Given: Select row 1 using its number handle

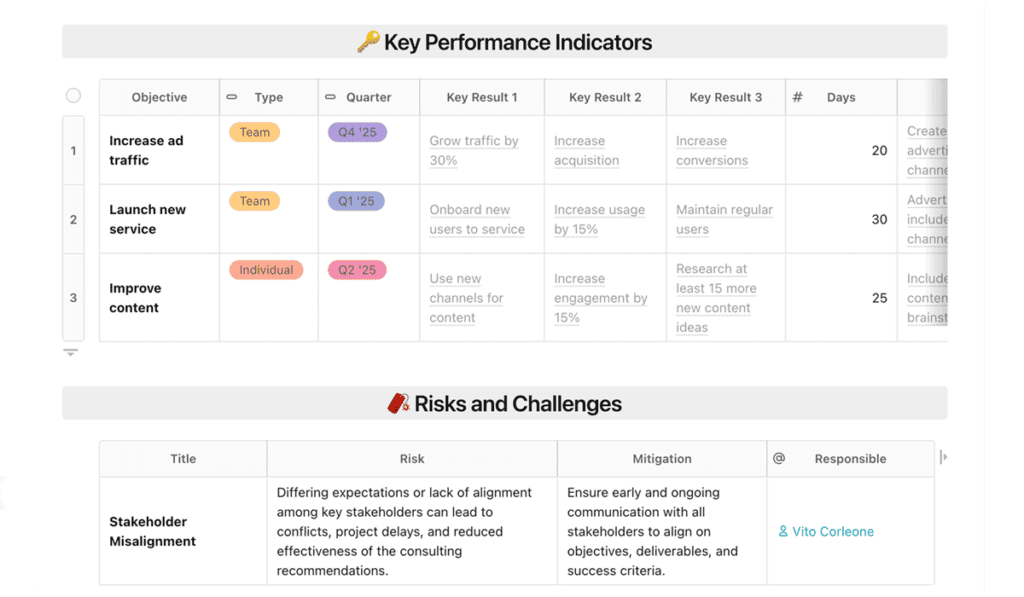Looking at the screenshot, I should click(73, 150).
